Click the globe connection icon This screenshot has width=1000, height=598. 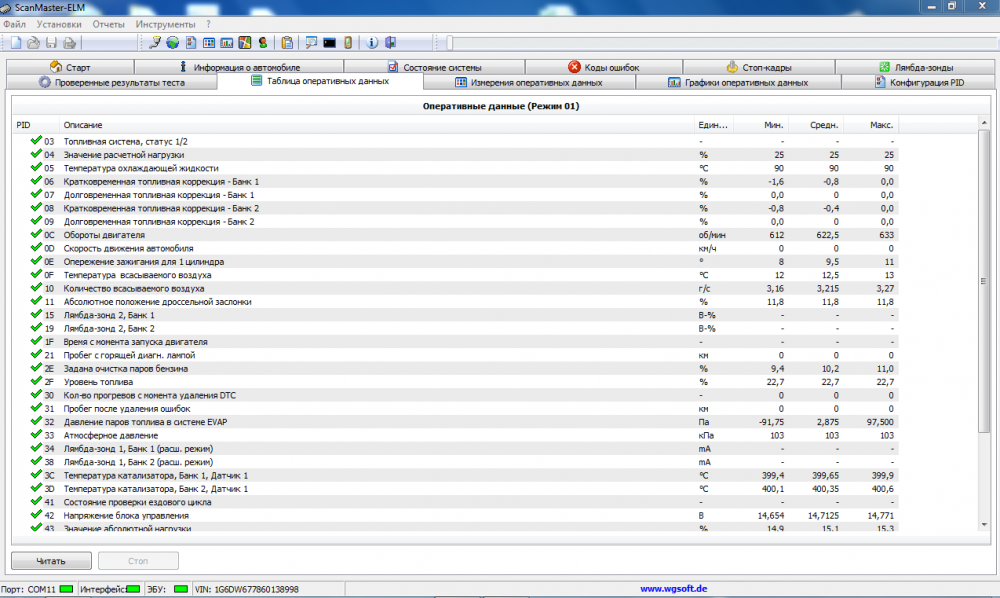(171, 42)
